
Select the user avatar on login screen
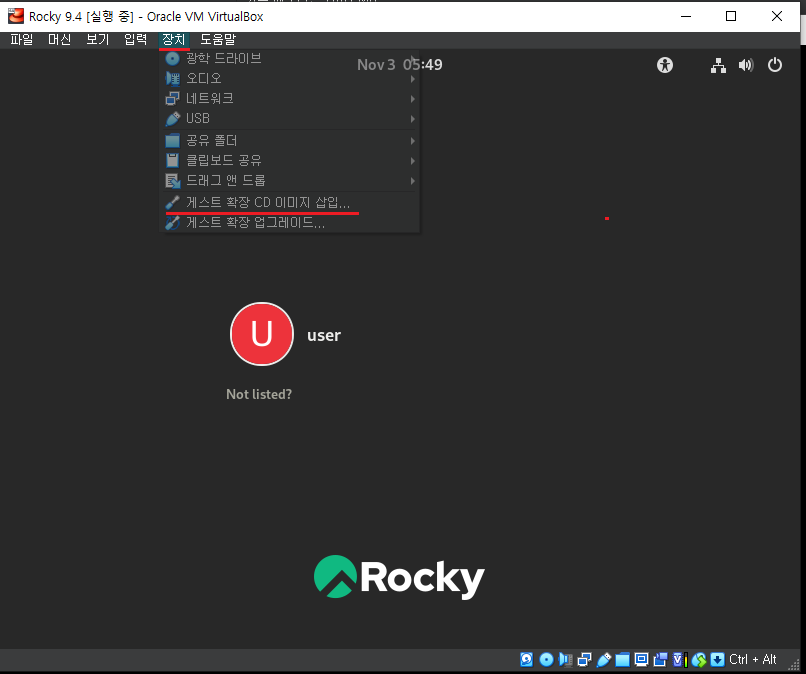262,334
